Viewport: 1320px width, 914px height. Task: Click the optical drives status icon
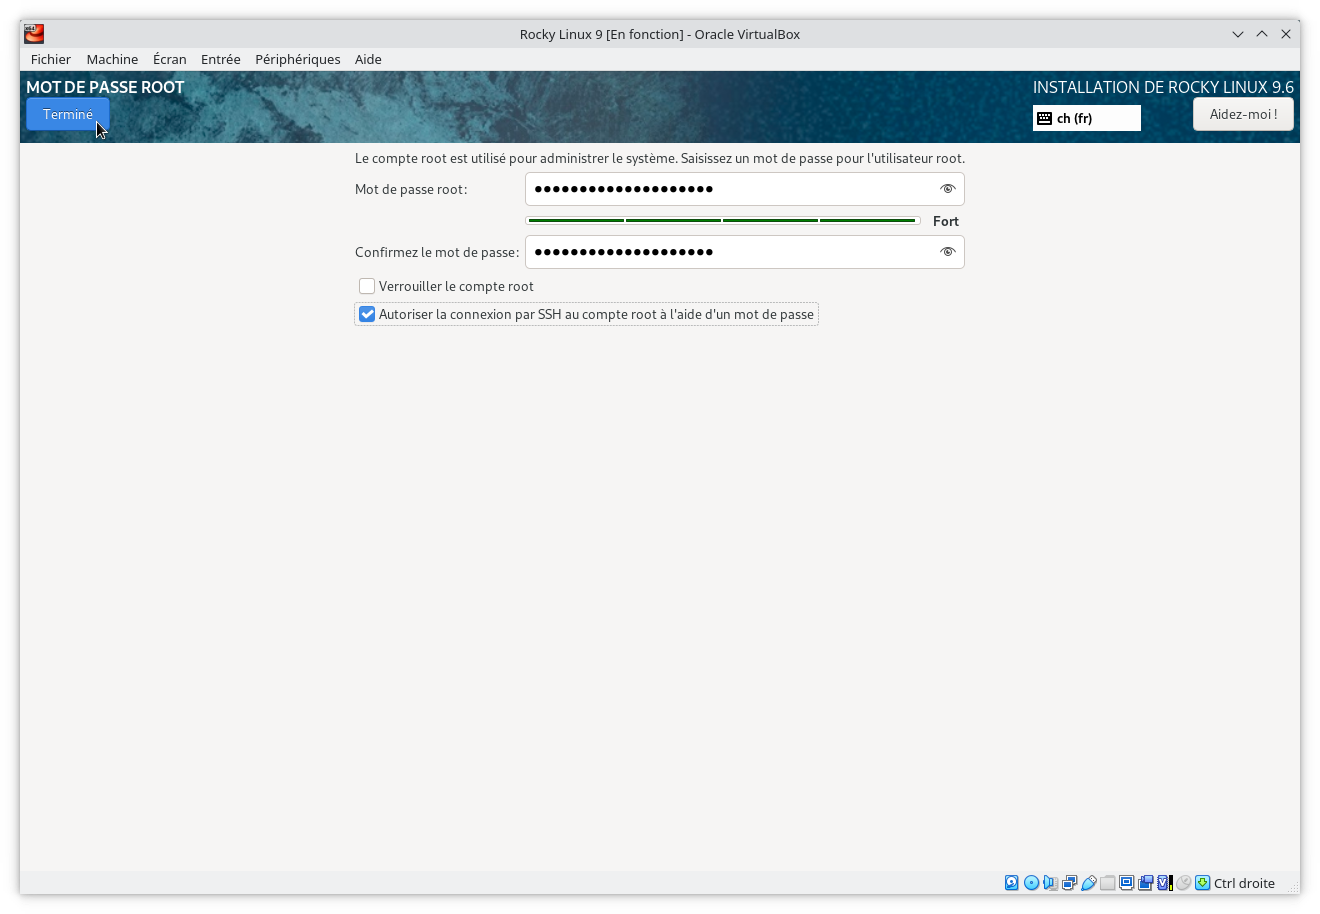pyautogui.click(x=1030, y=883)
